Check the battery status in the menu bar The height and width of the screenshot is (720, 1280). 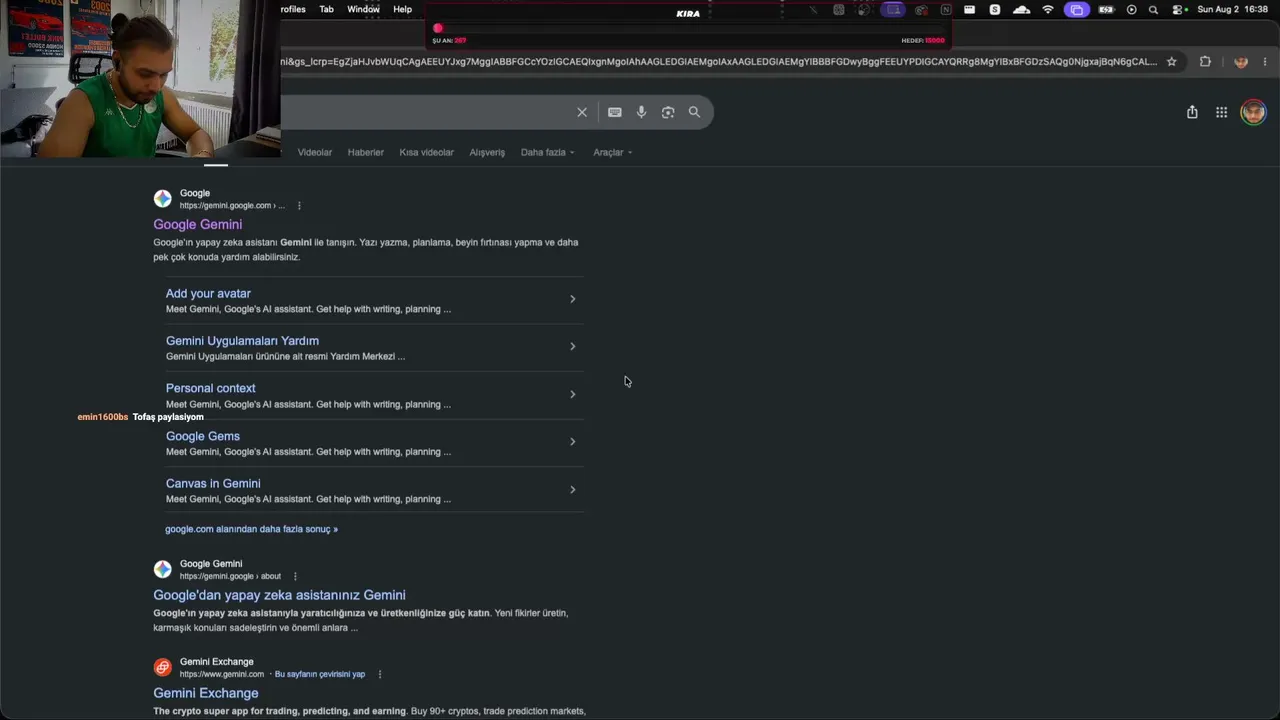(1106, 9)
